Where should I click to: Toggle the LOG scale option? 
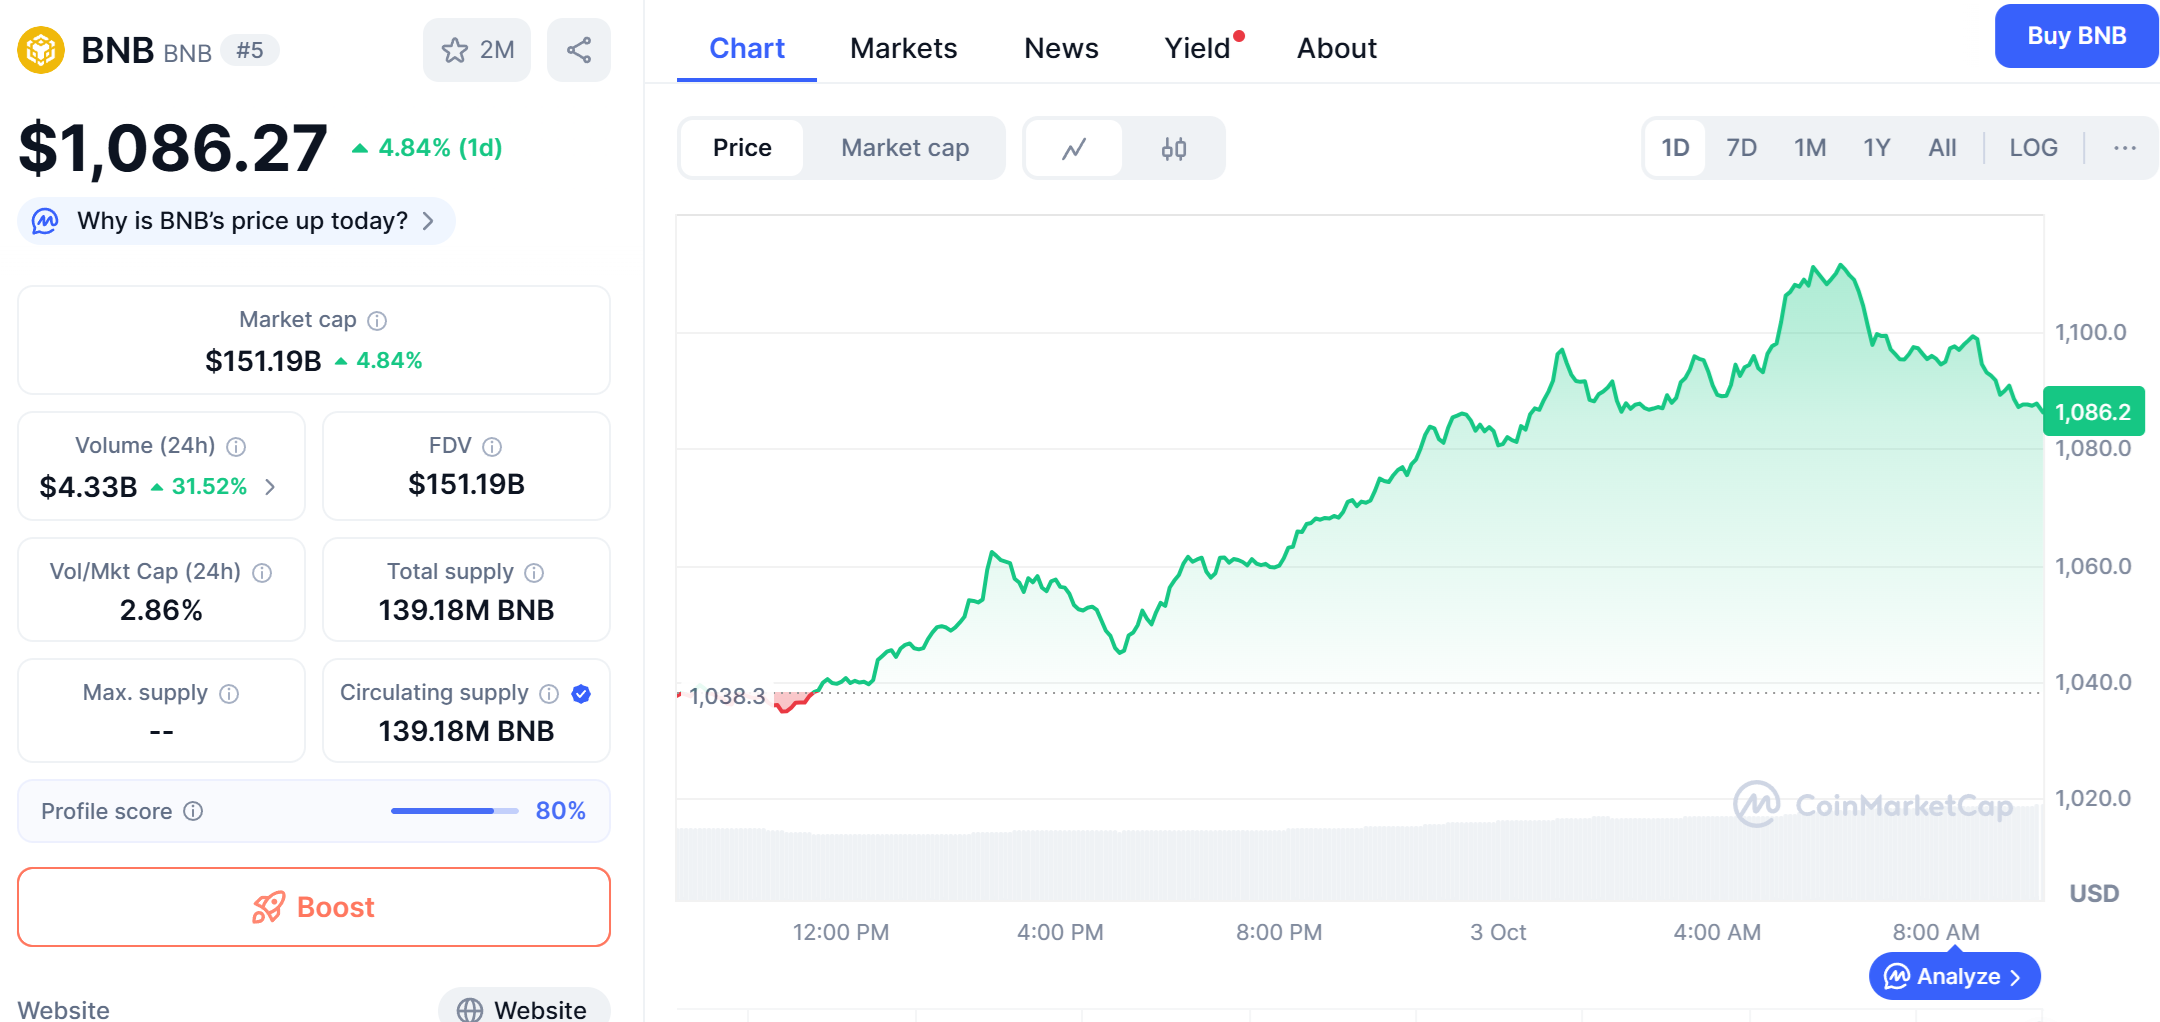tap(2033, 148)
